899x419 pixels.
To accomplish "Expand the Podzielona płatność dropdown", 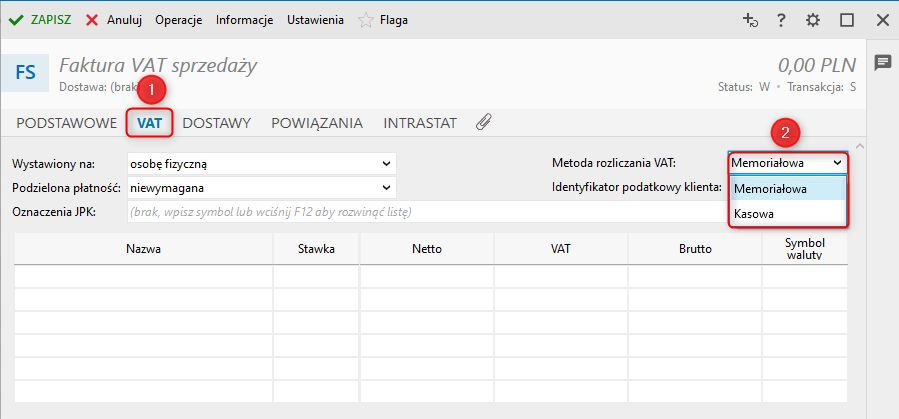I will [387, 187].
